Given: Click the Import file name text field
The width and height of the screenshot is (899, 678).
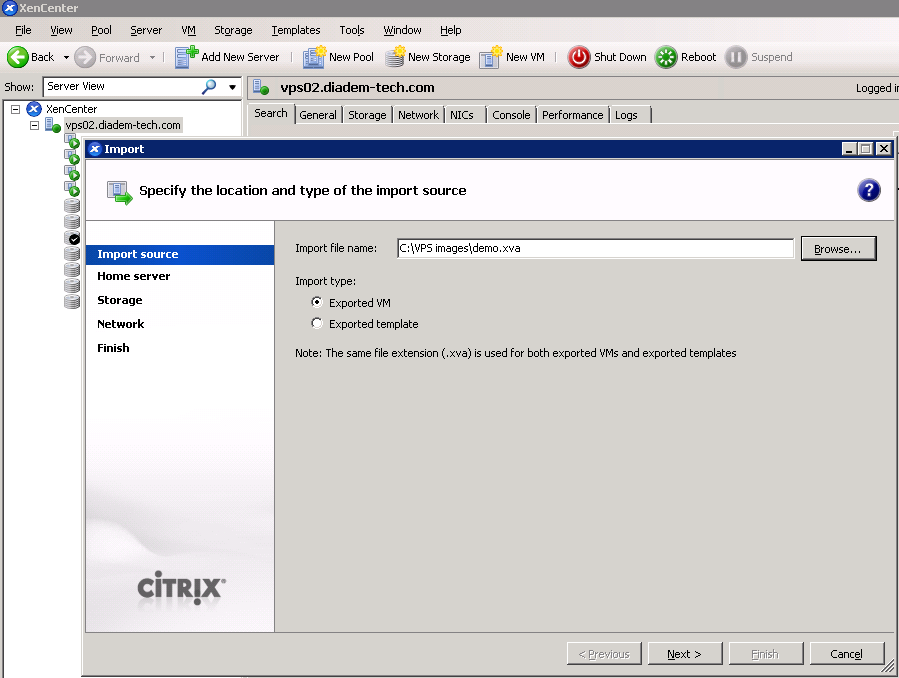Looking at the screenshot, I should pos(595,248).
